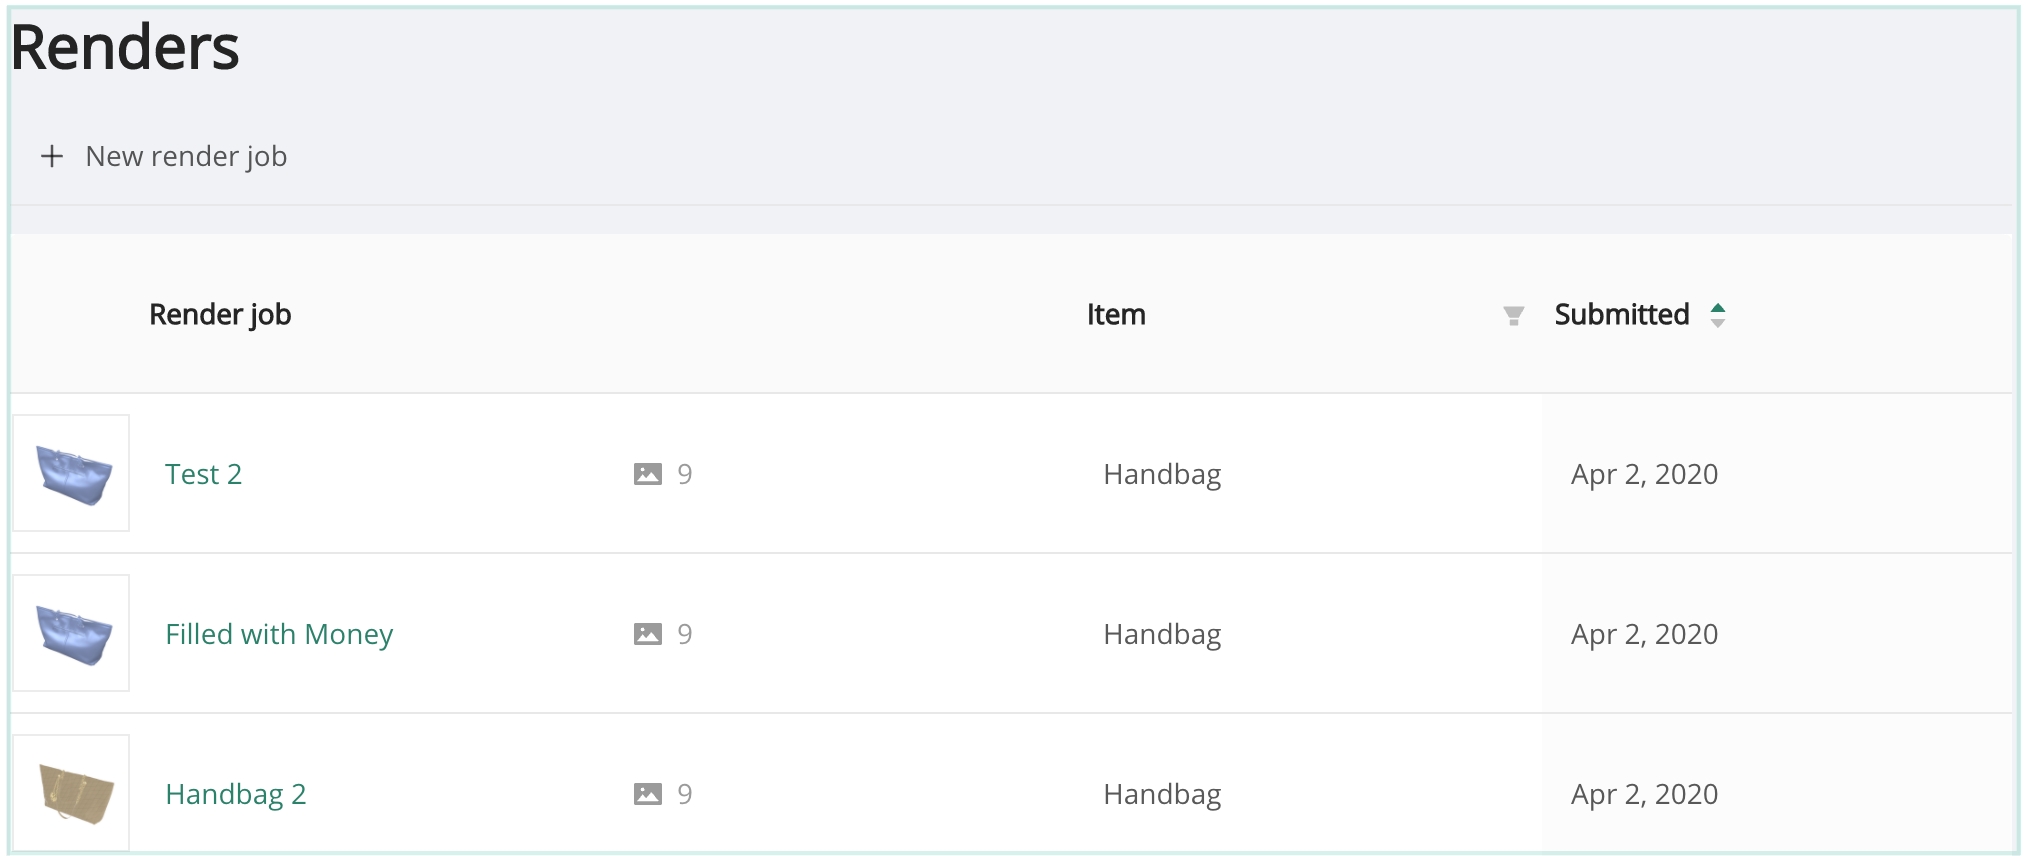
Task: Click the Test 2 blue handbag thumbnail
Action: point(72,473)
